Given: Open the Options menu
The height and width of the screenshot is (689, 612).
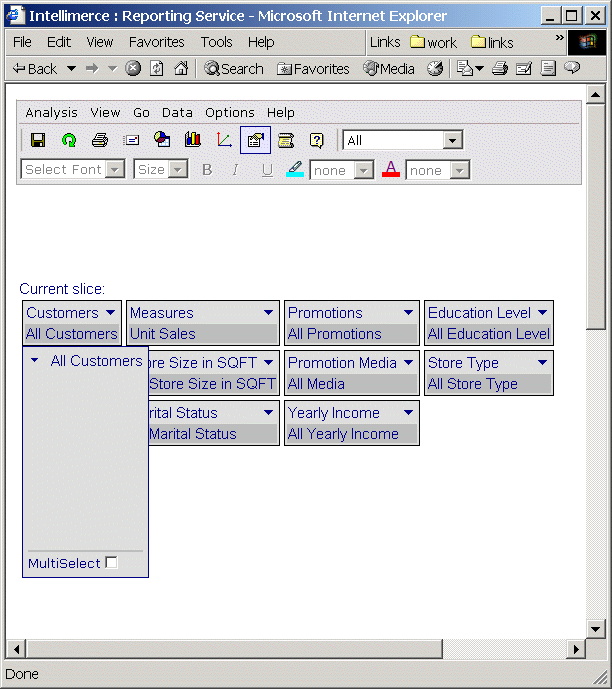Looking at the screenshot, I should point(230,113).
